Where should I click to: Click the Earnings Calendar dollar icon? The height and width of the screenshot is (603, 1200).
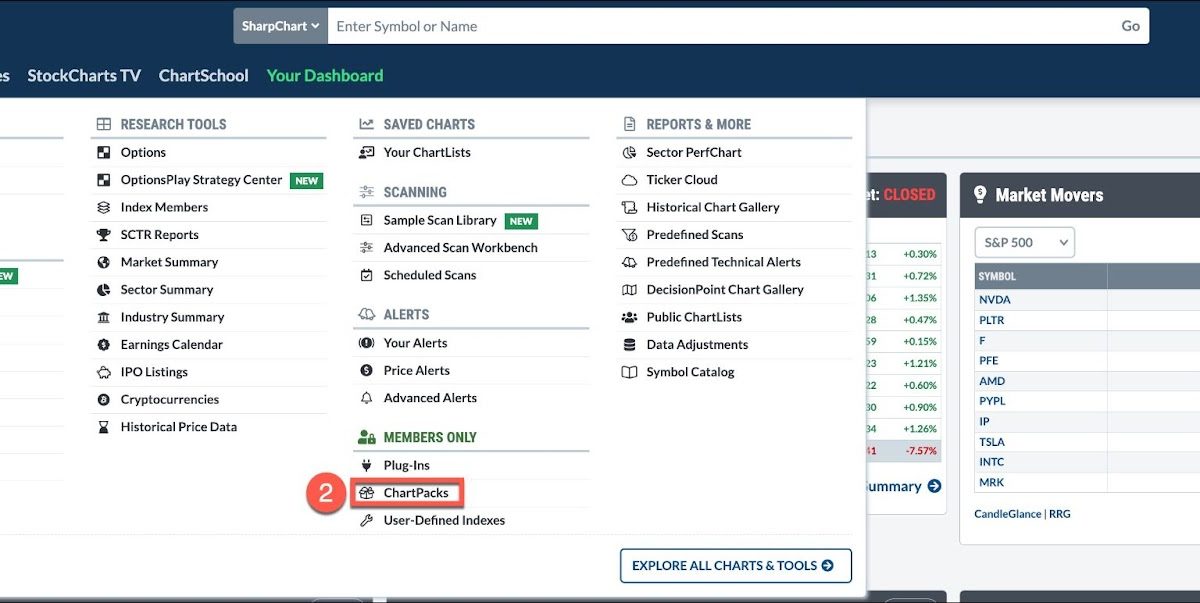point(103,345)
